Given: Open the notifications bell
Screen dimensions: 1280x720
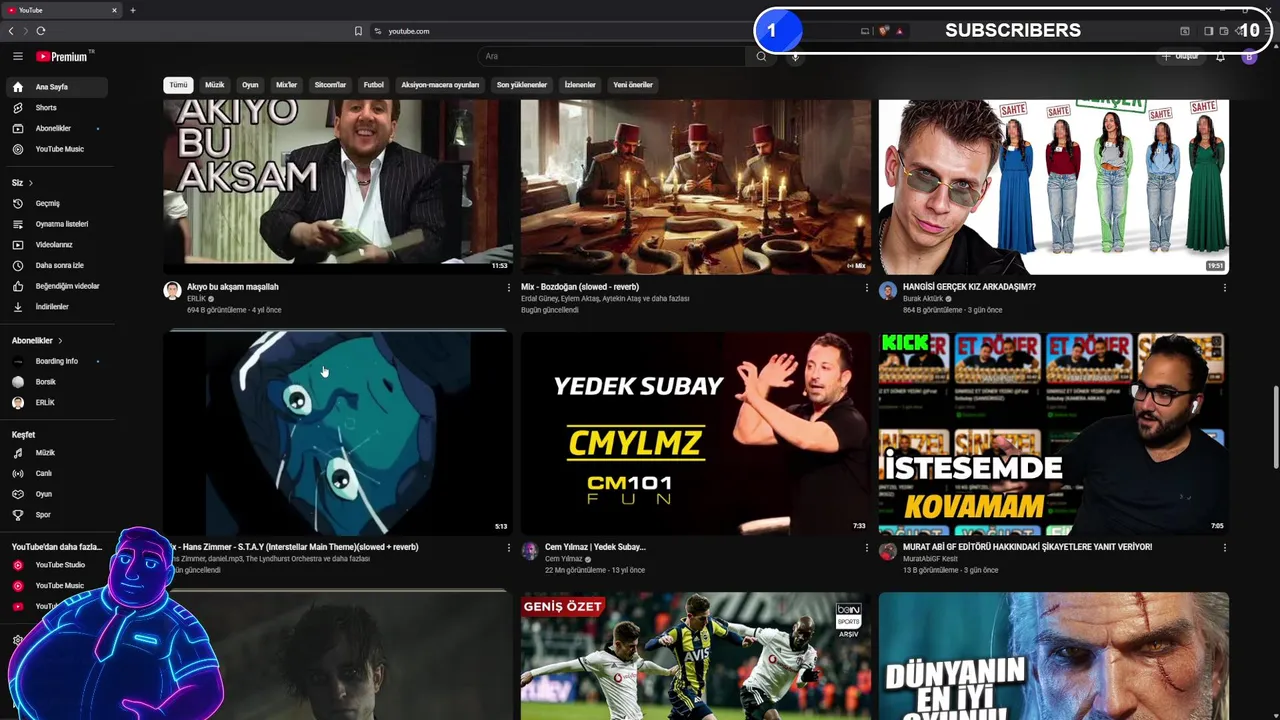Looking at the screenshot, I should [x=1220, y=57].
